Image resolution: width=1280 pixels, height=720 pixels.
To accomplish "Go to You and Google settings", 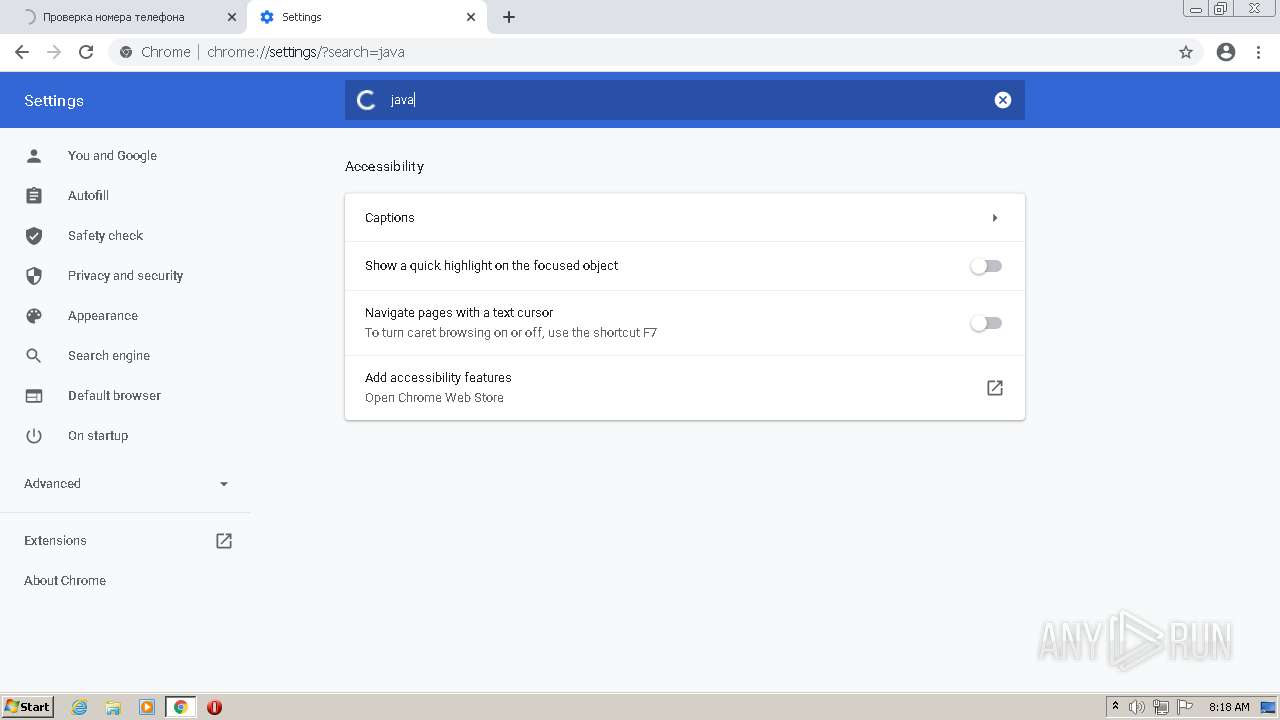I will click(x=112, y=156).
